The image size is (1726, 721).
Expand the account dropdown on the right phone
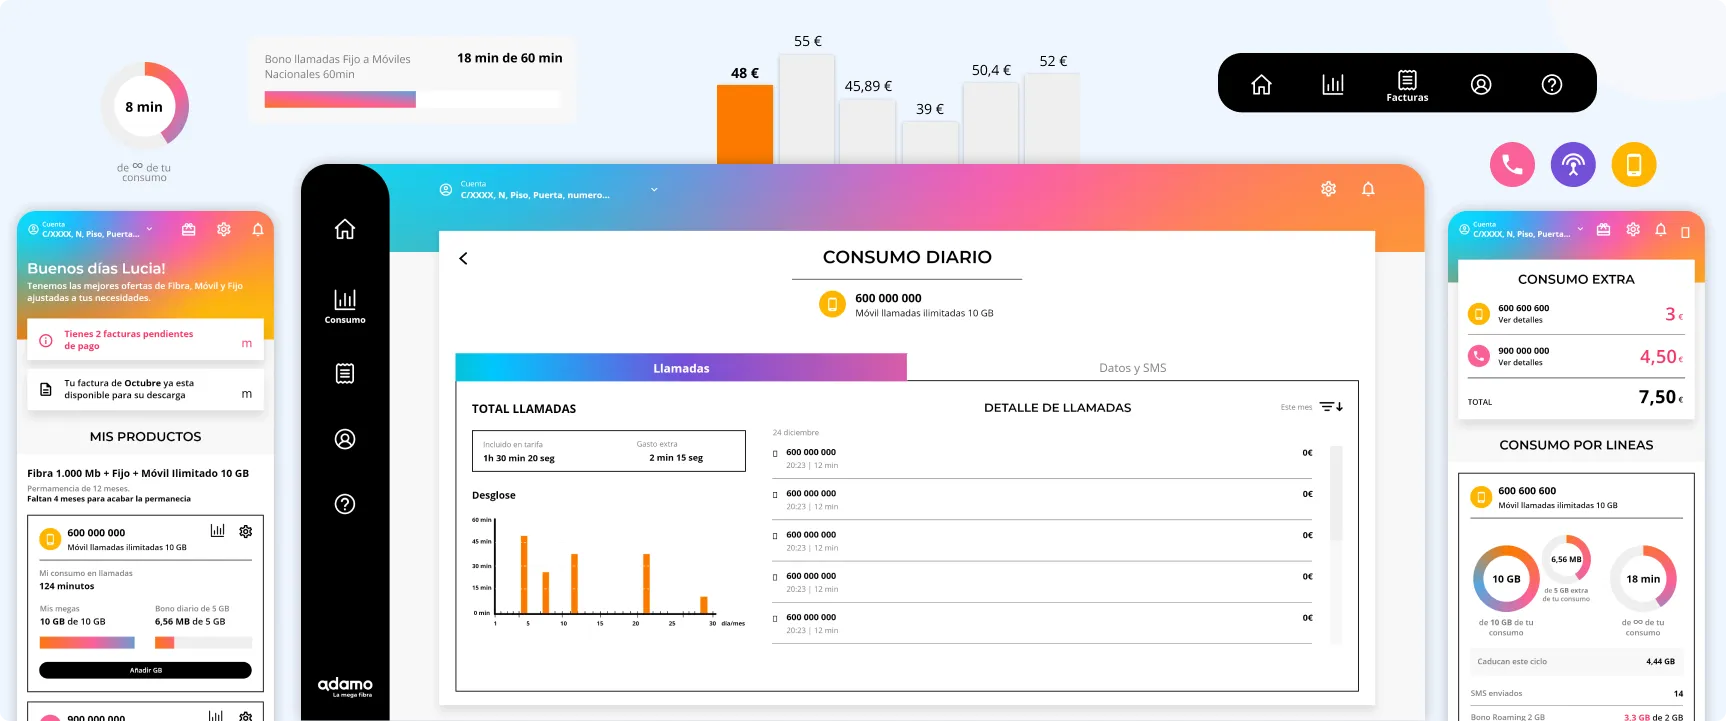click(1580, 229)
